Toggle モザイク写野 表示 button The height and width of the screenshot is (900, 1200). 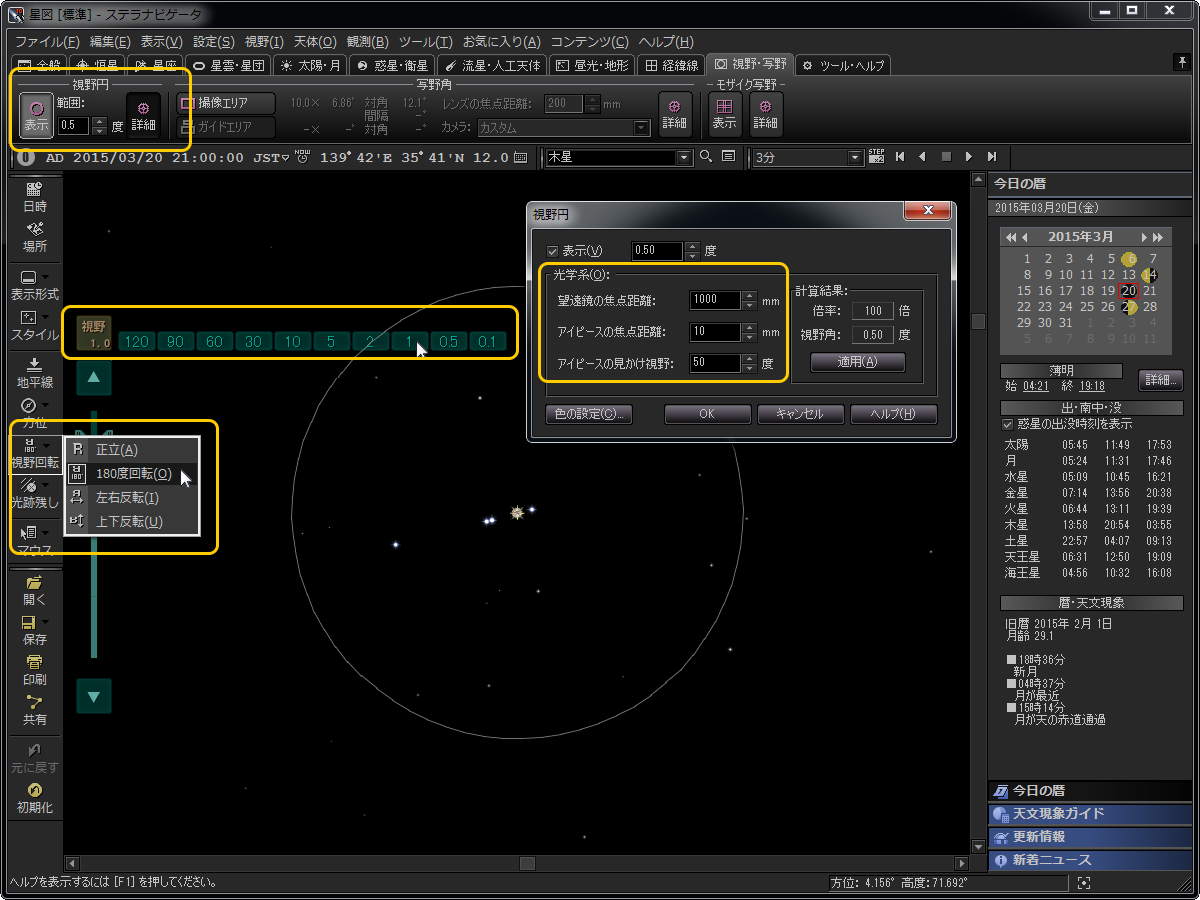pos(724,114)
